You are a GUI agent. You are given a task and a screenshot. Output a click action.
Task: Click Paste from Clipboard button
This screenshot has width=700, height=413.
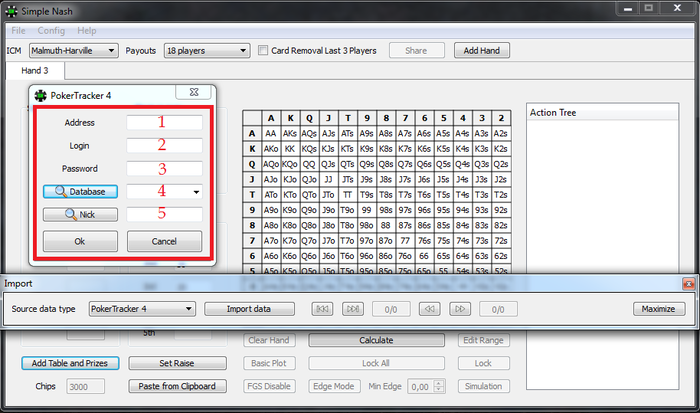pyautogui.click(x=177, y=386)
